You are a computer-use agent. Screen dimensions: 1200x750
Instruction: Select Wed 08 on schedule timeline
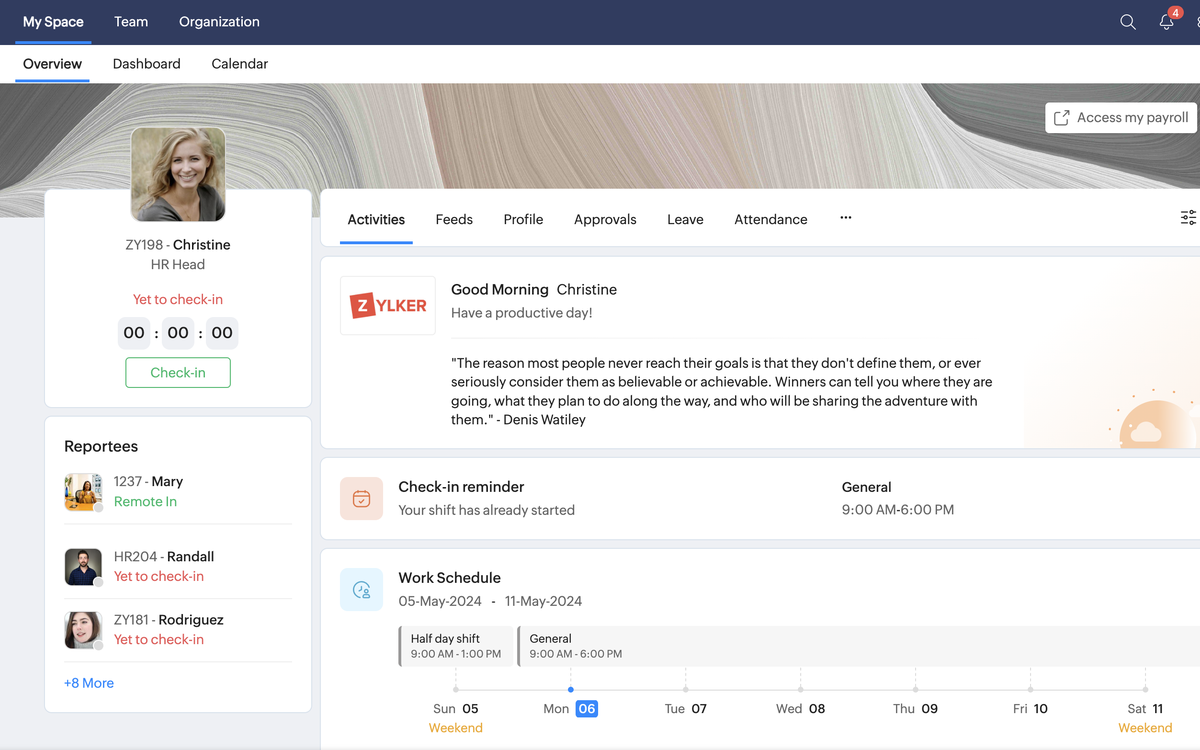[x=801, y=708]
